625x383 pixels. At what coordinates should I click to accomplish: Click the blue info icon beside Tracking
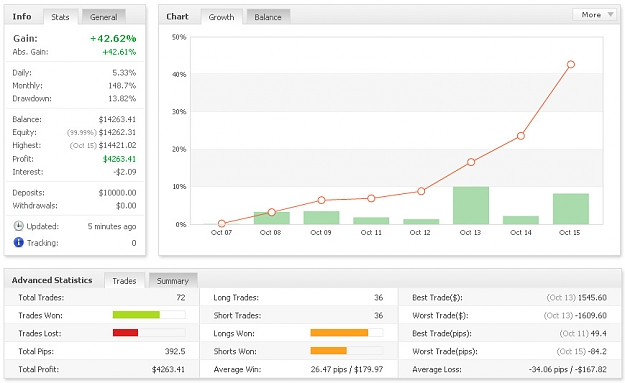click(18, 242)
